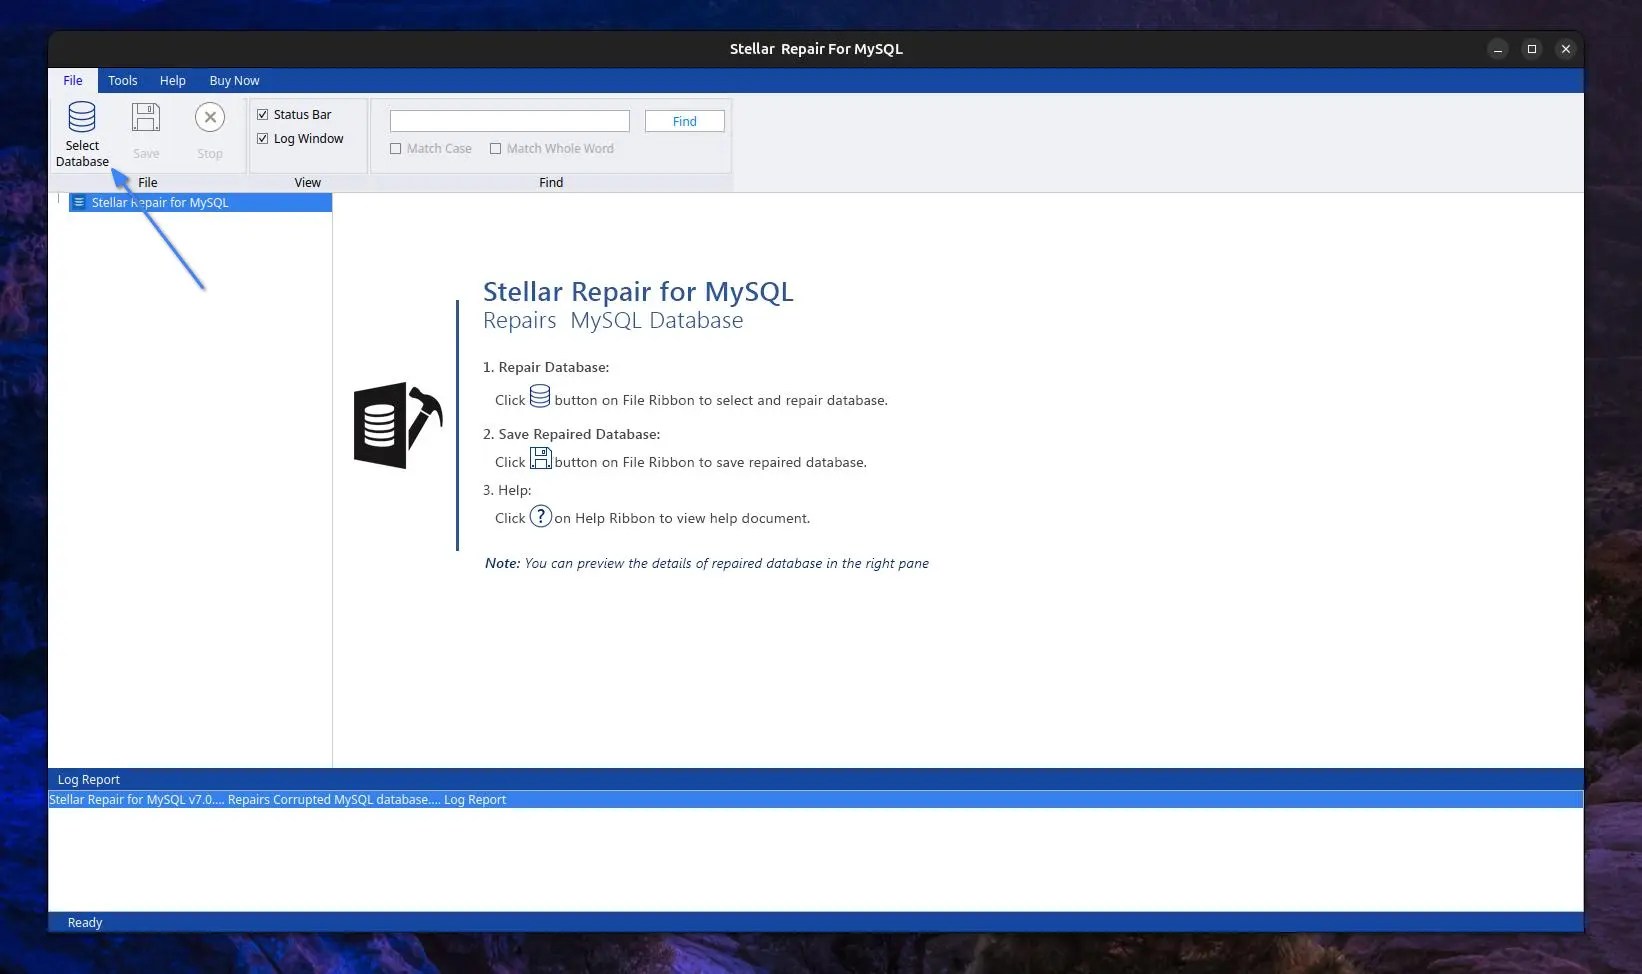Screen dimensions: 1642x974
Task: Click the save icon in Save Repaired Database step
Action: coord(540,458)
